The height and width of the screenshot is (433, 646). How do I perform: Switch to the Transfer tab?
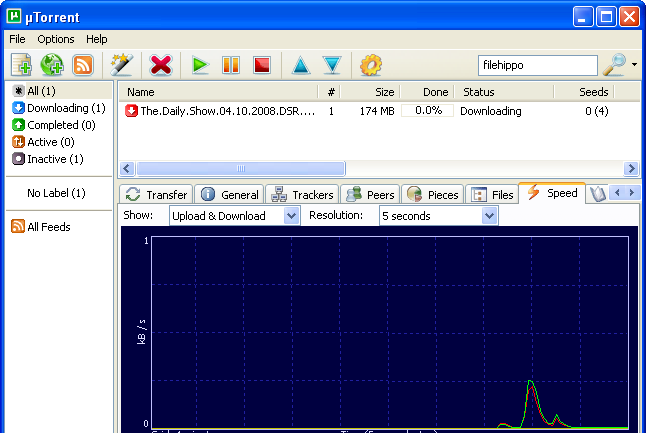pyautogui.click(x=156, y=194)
